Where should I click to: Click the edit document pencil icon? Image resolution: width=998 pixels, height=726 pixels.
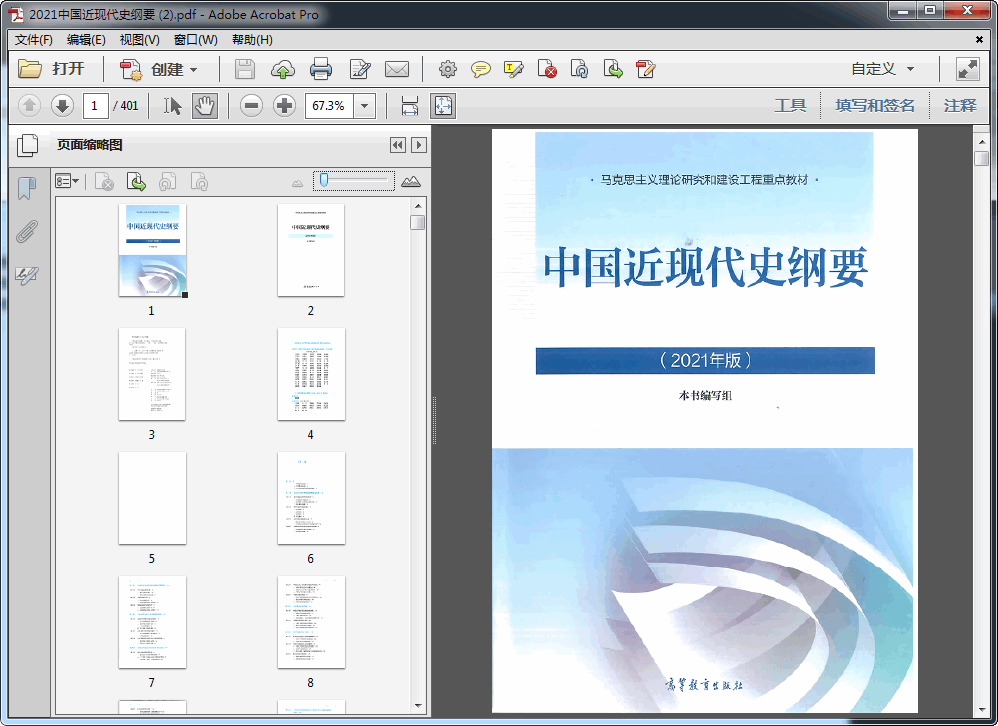360,69
